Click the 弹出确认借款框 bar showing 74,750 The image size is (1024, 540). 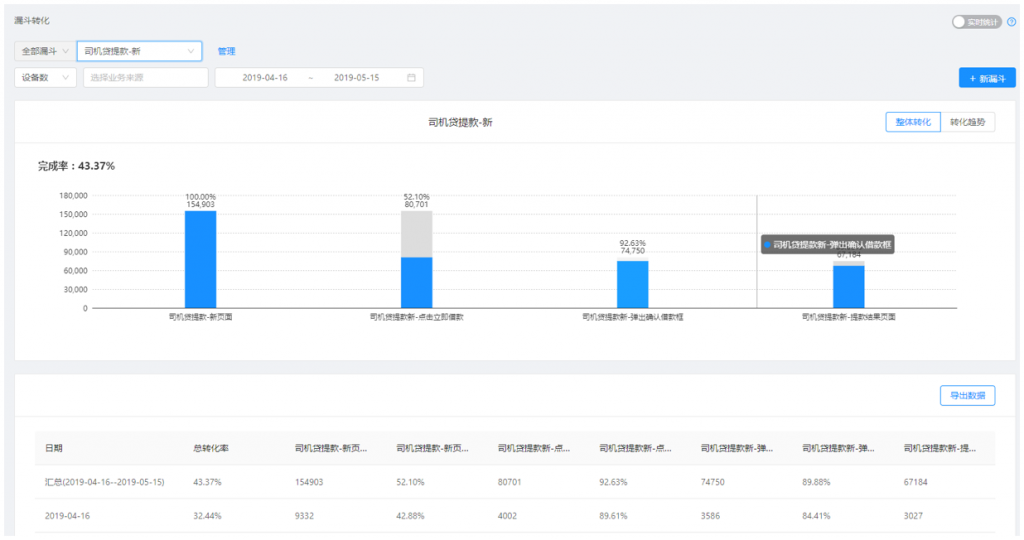pyautogui.click(x=632, y=284)
